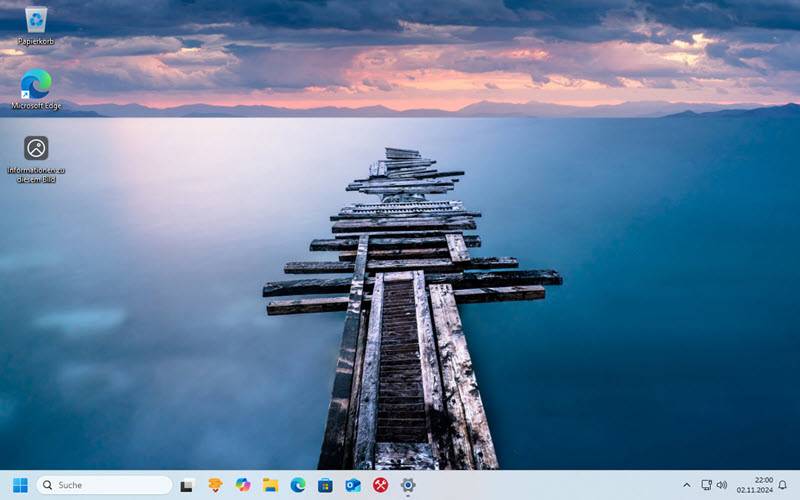Open Microsoft Store from the taskbar
800x500 pixels.
pyautogui.click(x=325, y=485)
